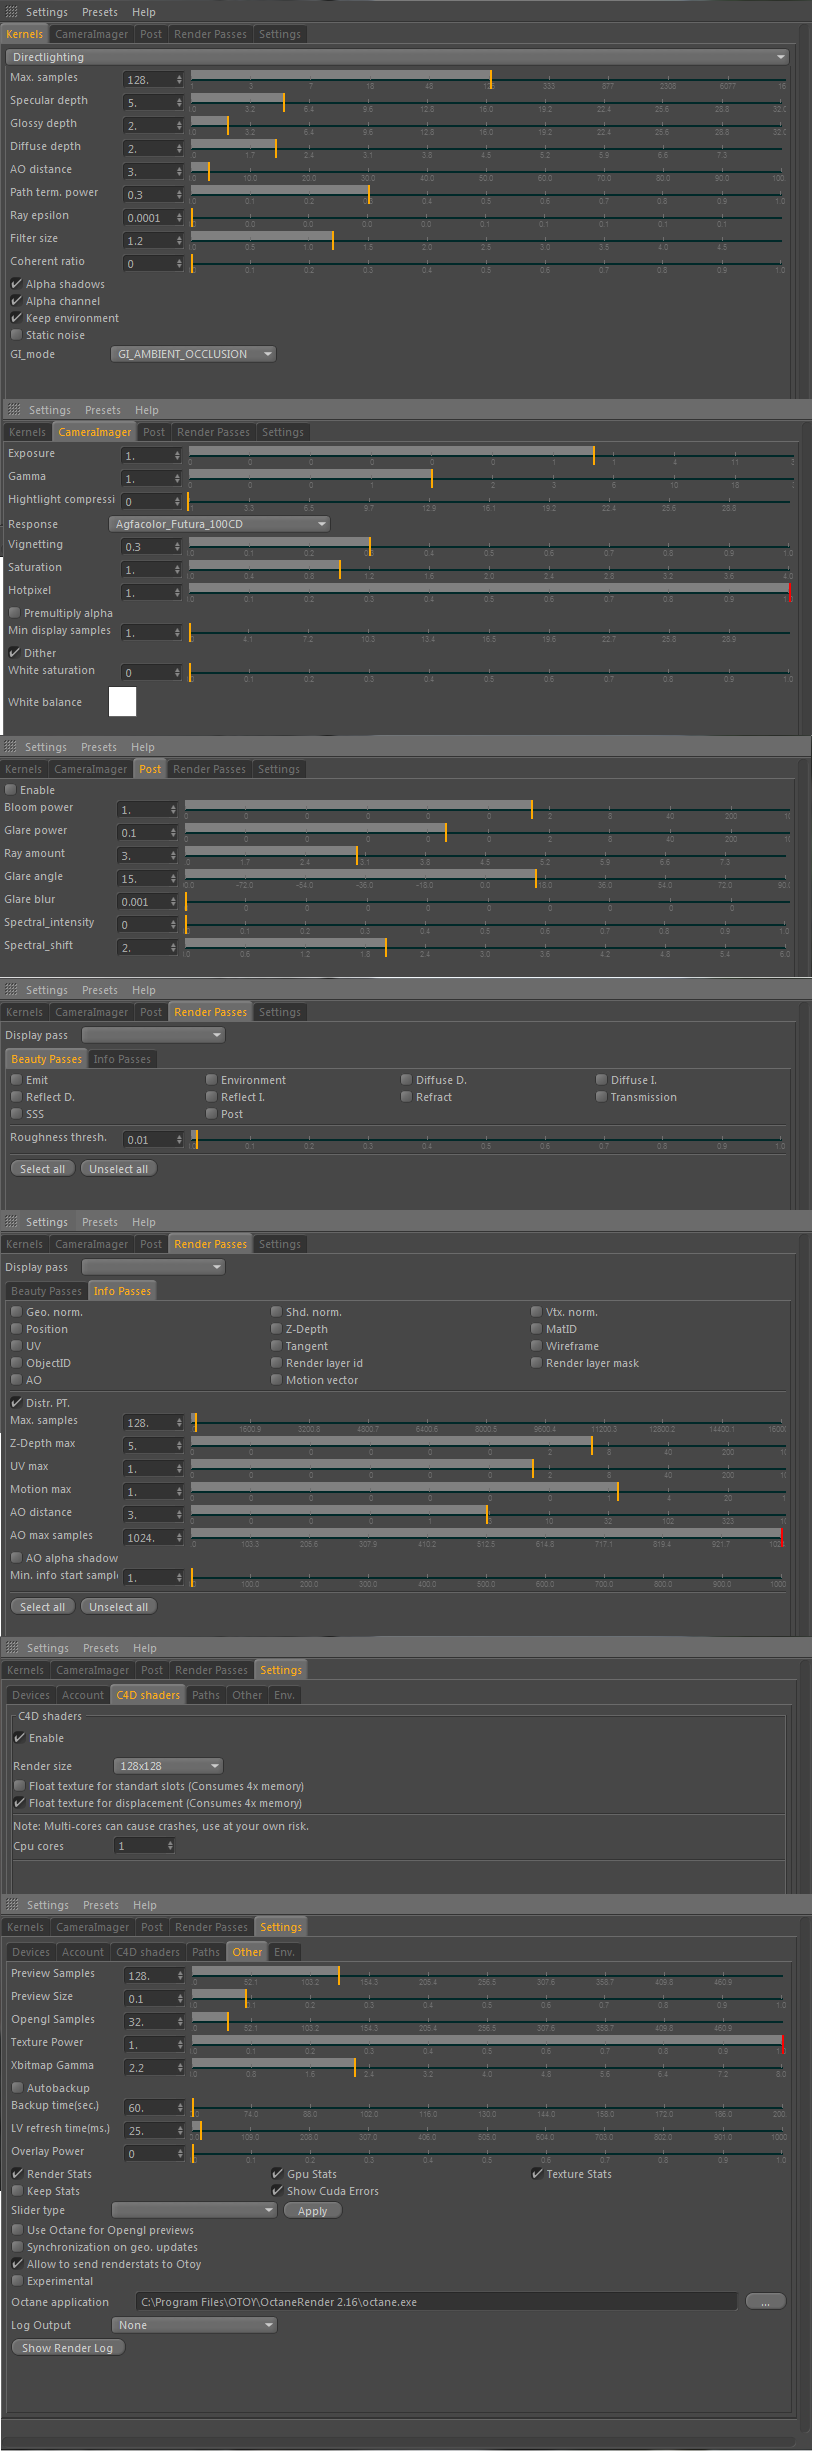
Task: Click the Show Render Log button
Action: click(68, 2348)
